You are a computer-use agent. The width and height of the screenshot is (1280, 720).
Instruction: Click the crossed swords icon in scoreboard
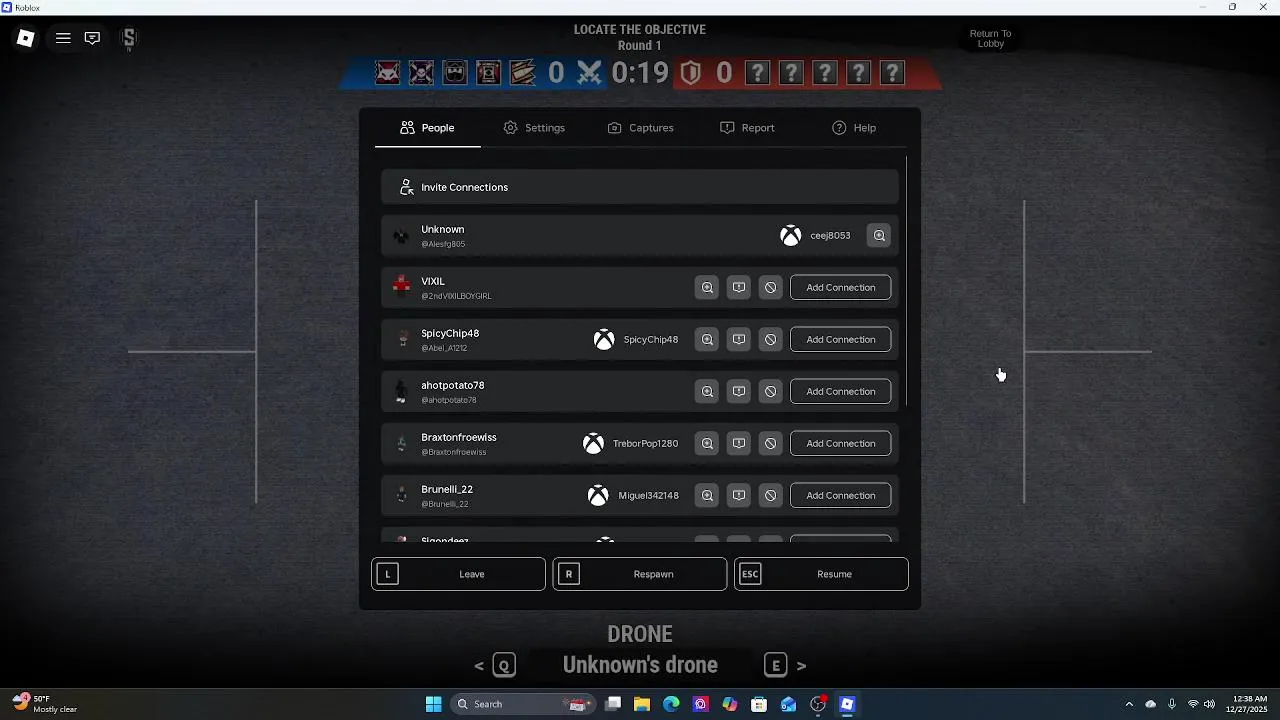[x=590, y=73]
